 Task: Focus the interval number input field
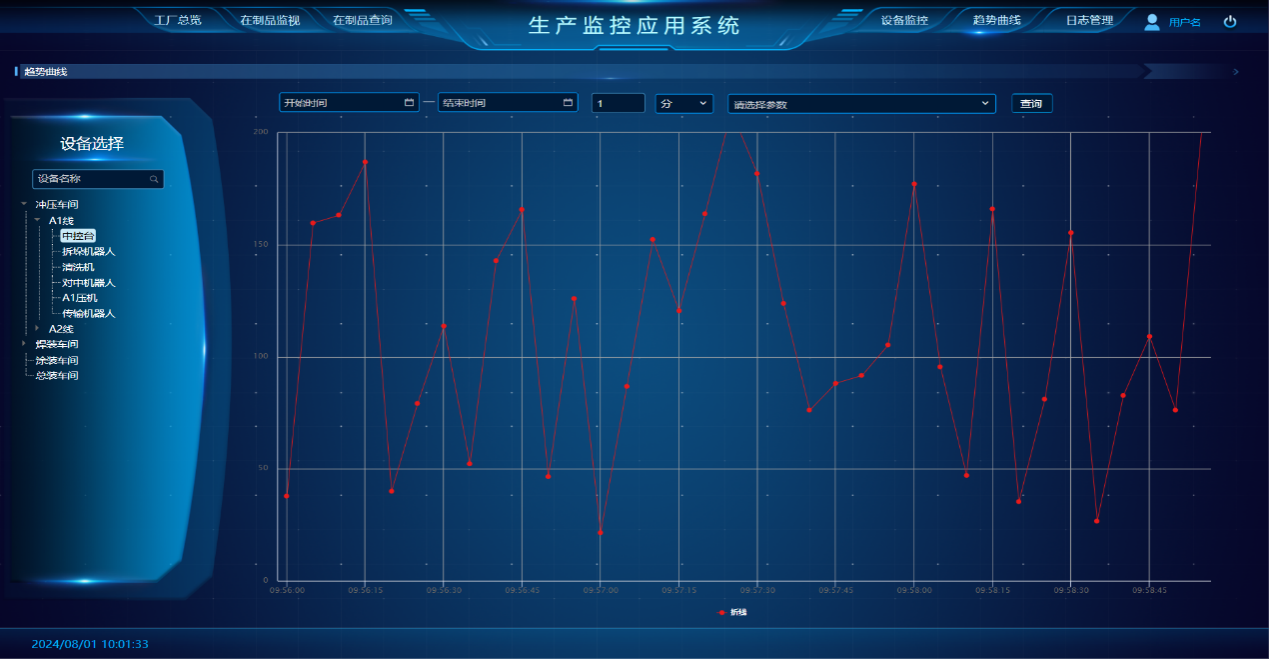(x=618, y=103)
